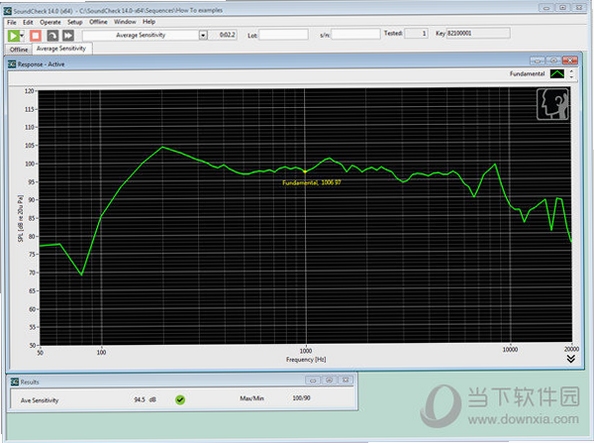Click the green Fundamental curve legend swatch

click(557, 74)
